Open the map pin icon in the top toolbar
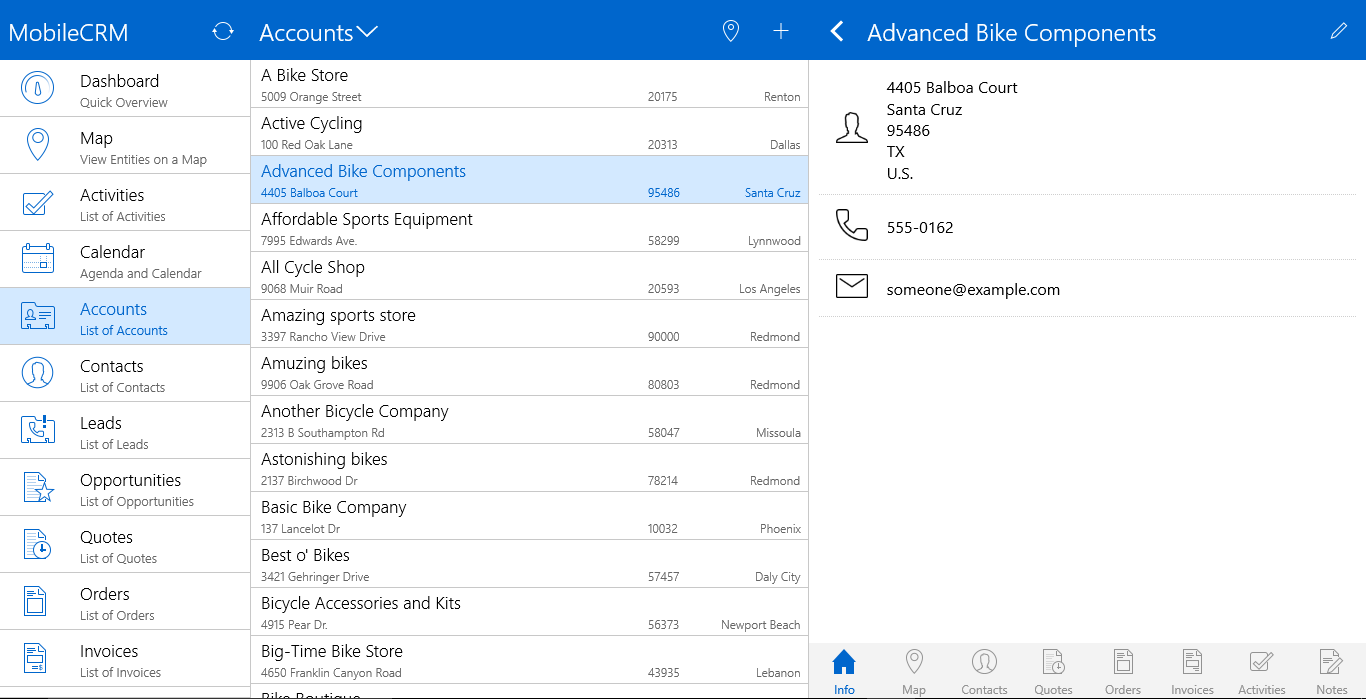Viewport: 1366px width, 699px height. tap(730, 31)
